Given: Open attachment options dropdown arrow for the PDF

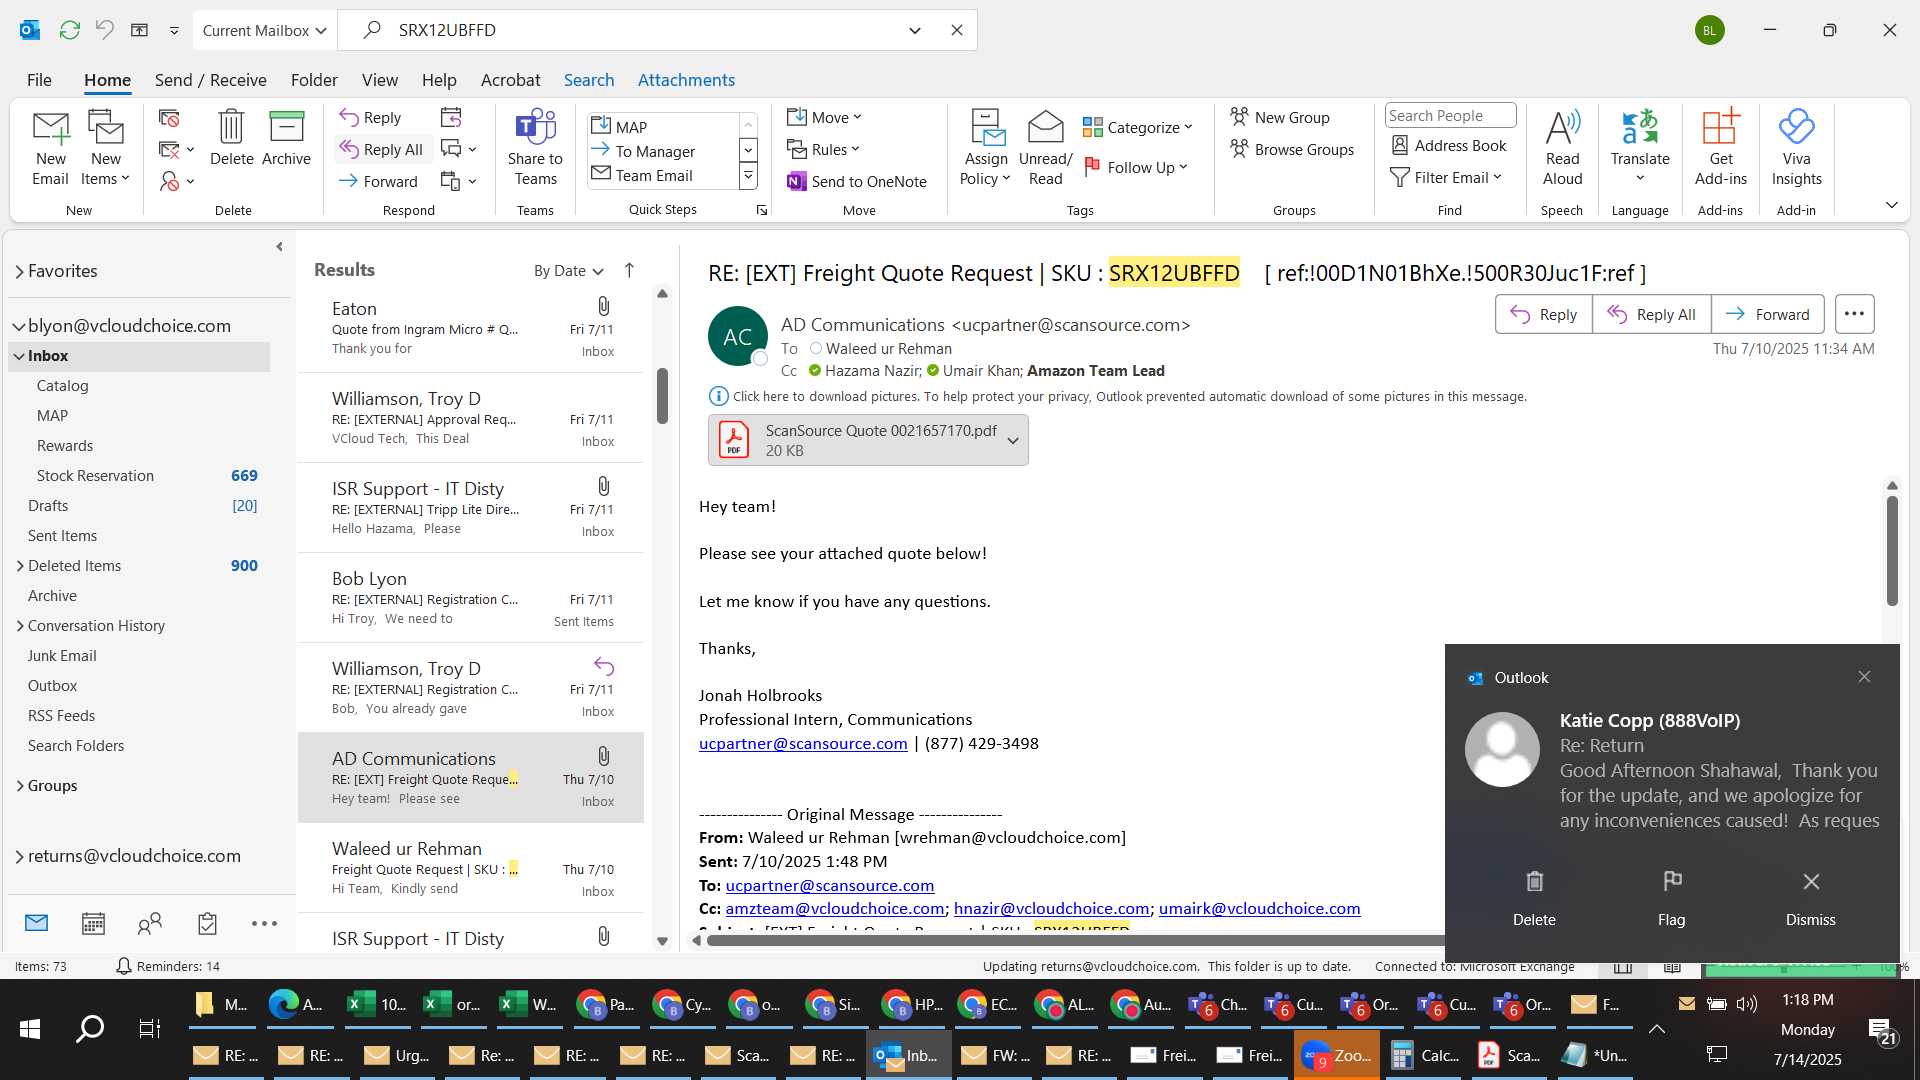Looking at the screenshot, I should (x=1013, y=440).
